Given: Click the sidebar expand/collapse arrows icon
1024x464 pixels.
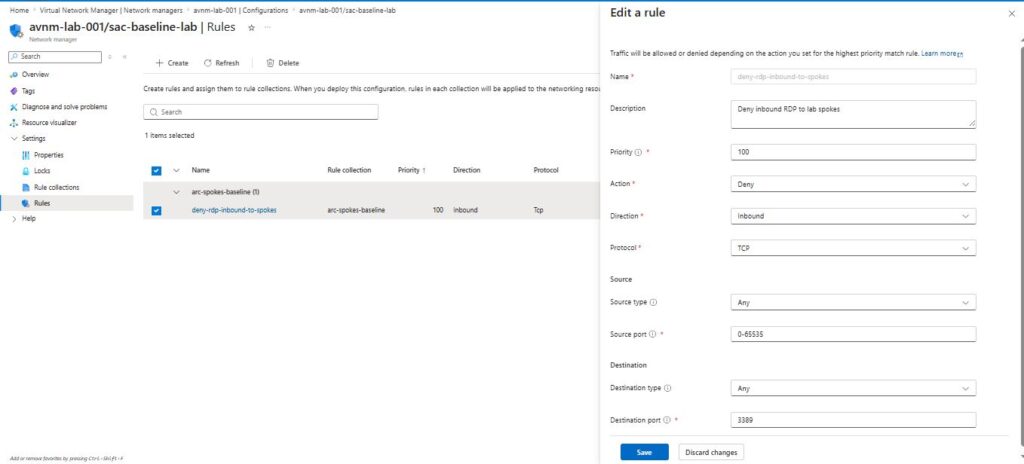Looking at the screenshot, I should coord(110,57).
